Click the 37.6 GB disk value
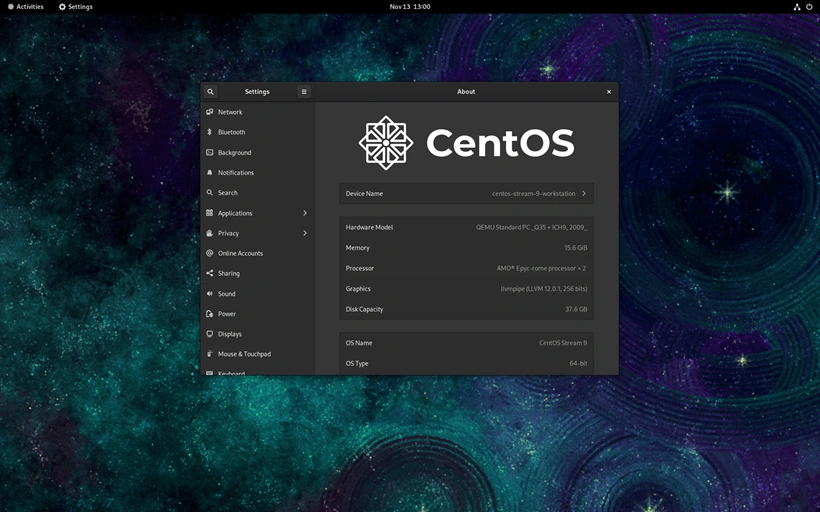Image resolution: width=820 pixels, height=512 pixels. (576, 309)
